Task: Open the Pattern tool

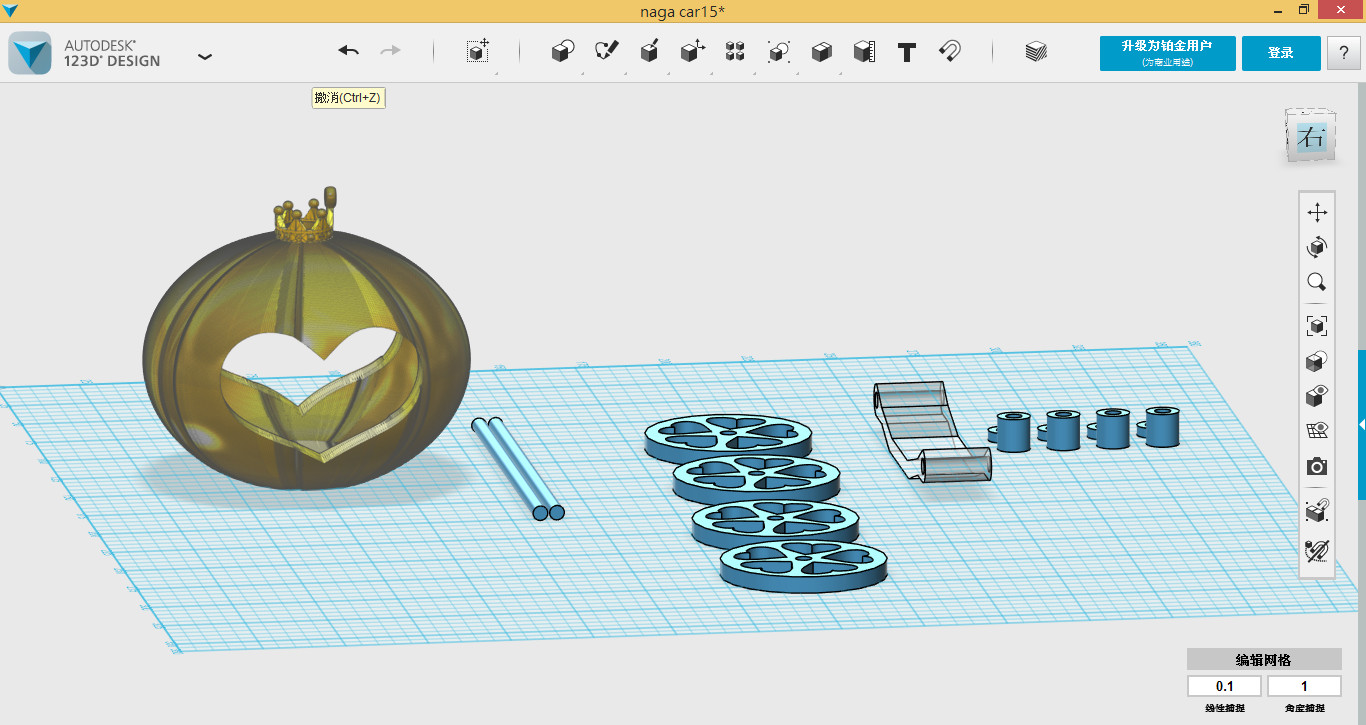Action: (735, 52)
